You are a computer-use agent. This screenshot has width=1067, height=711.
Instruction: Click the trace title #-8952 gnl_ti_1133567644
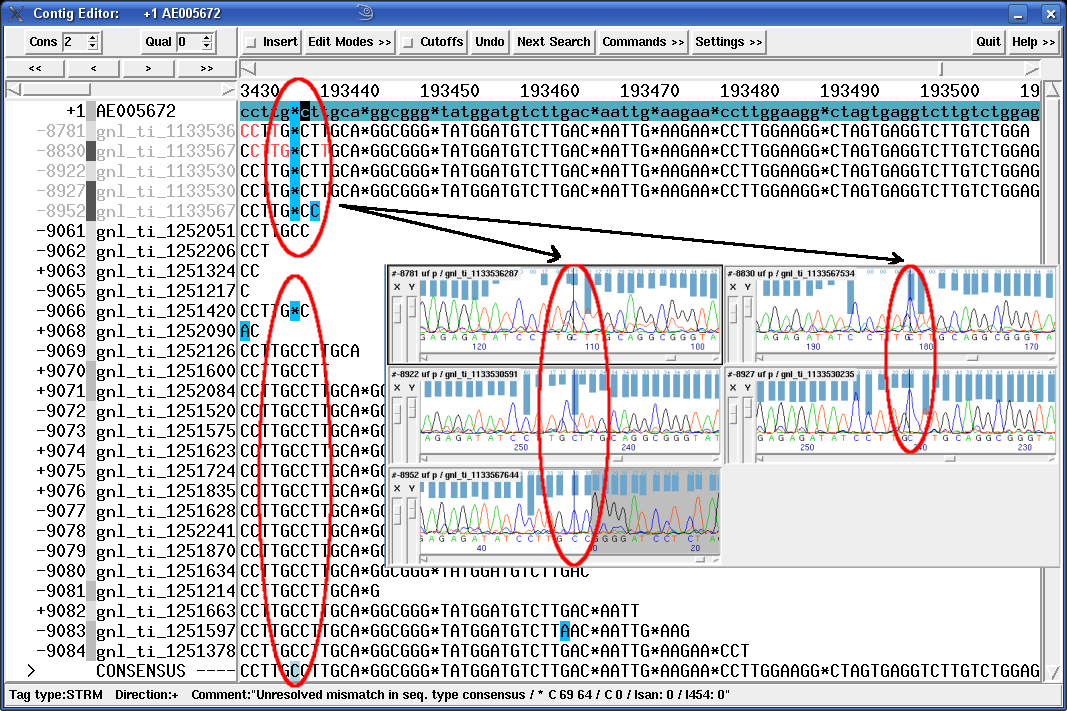455,474
